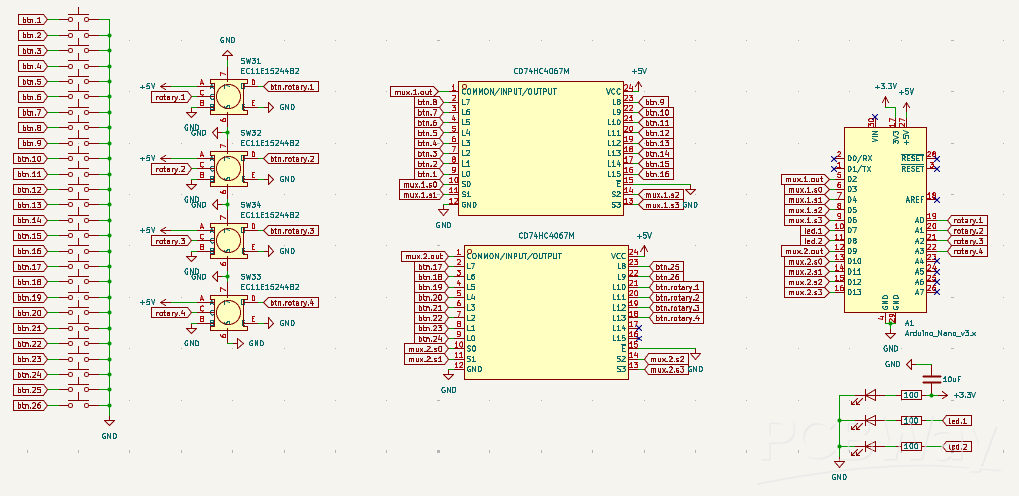Click btn.16 label on upper multiplexer
1019x496 pixels.
click(656, 174)
